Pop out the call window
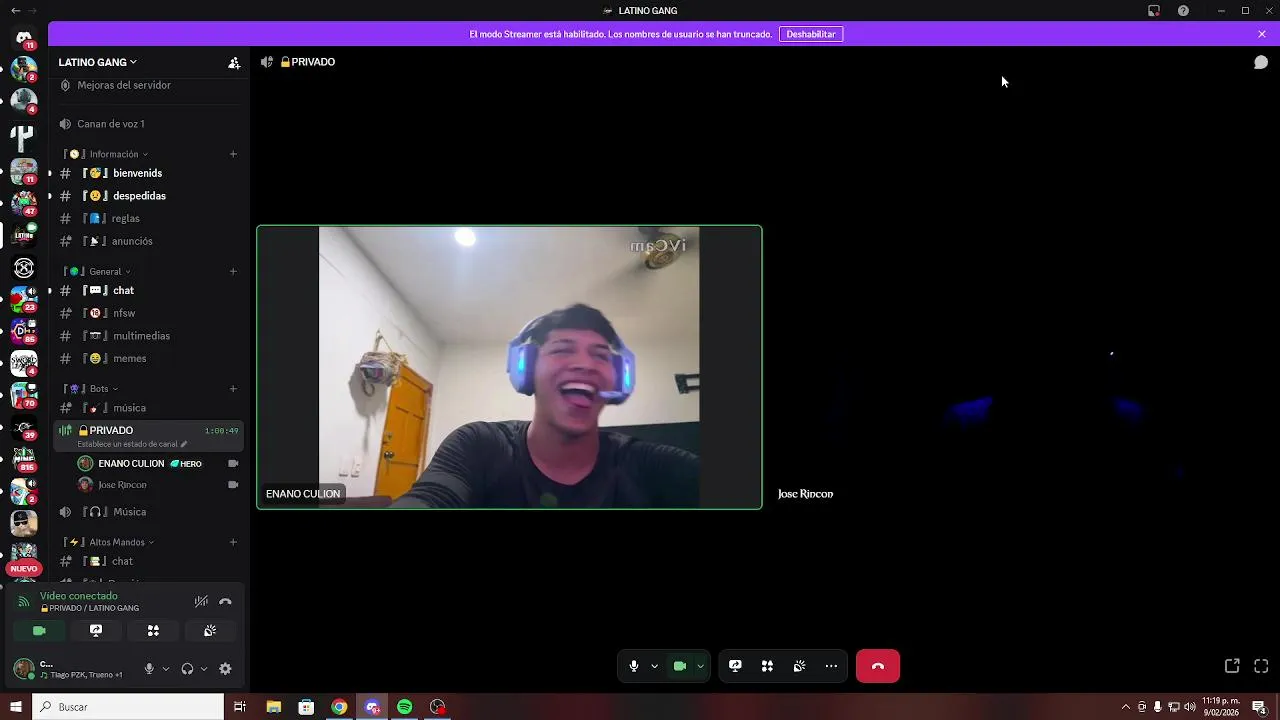This screenshot has width=1280, height=720. click(x=1232, y=666)
